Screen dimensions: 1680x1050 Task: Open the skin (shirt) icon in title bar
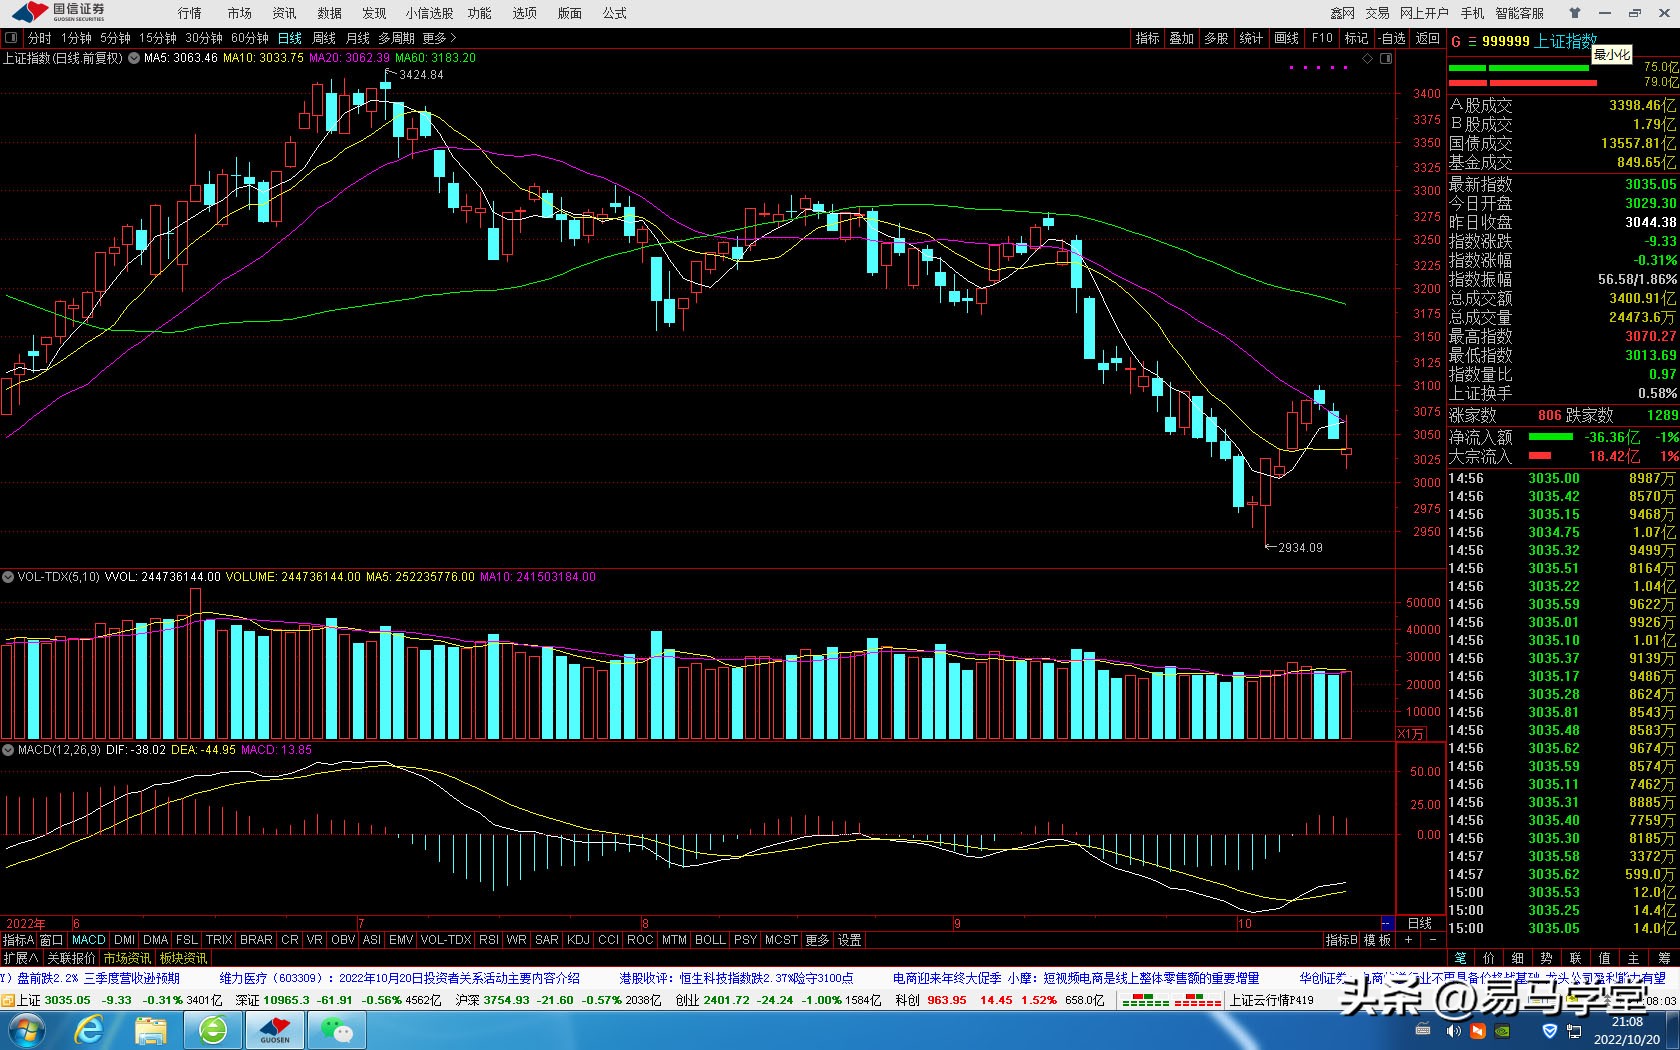point(1574,13)
